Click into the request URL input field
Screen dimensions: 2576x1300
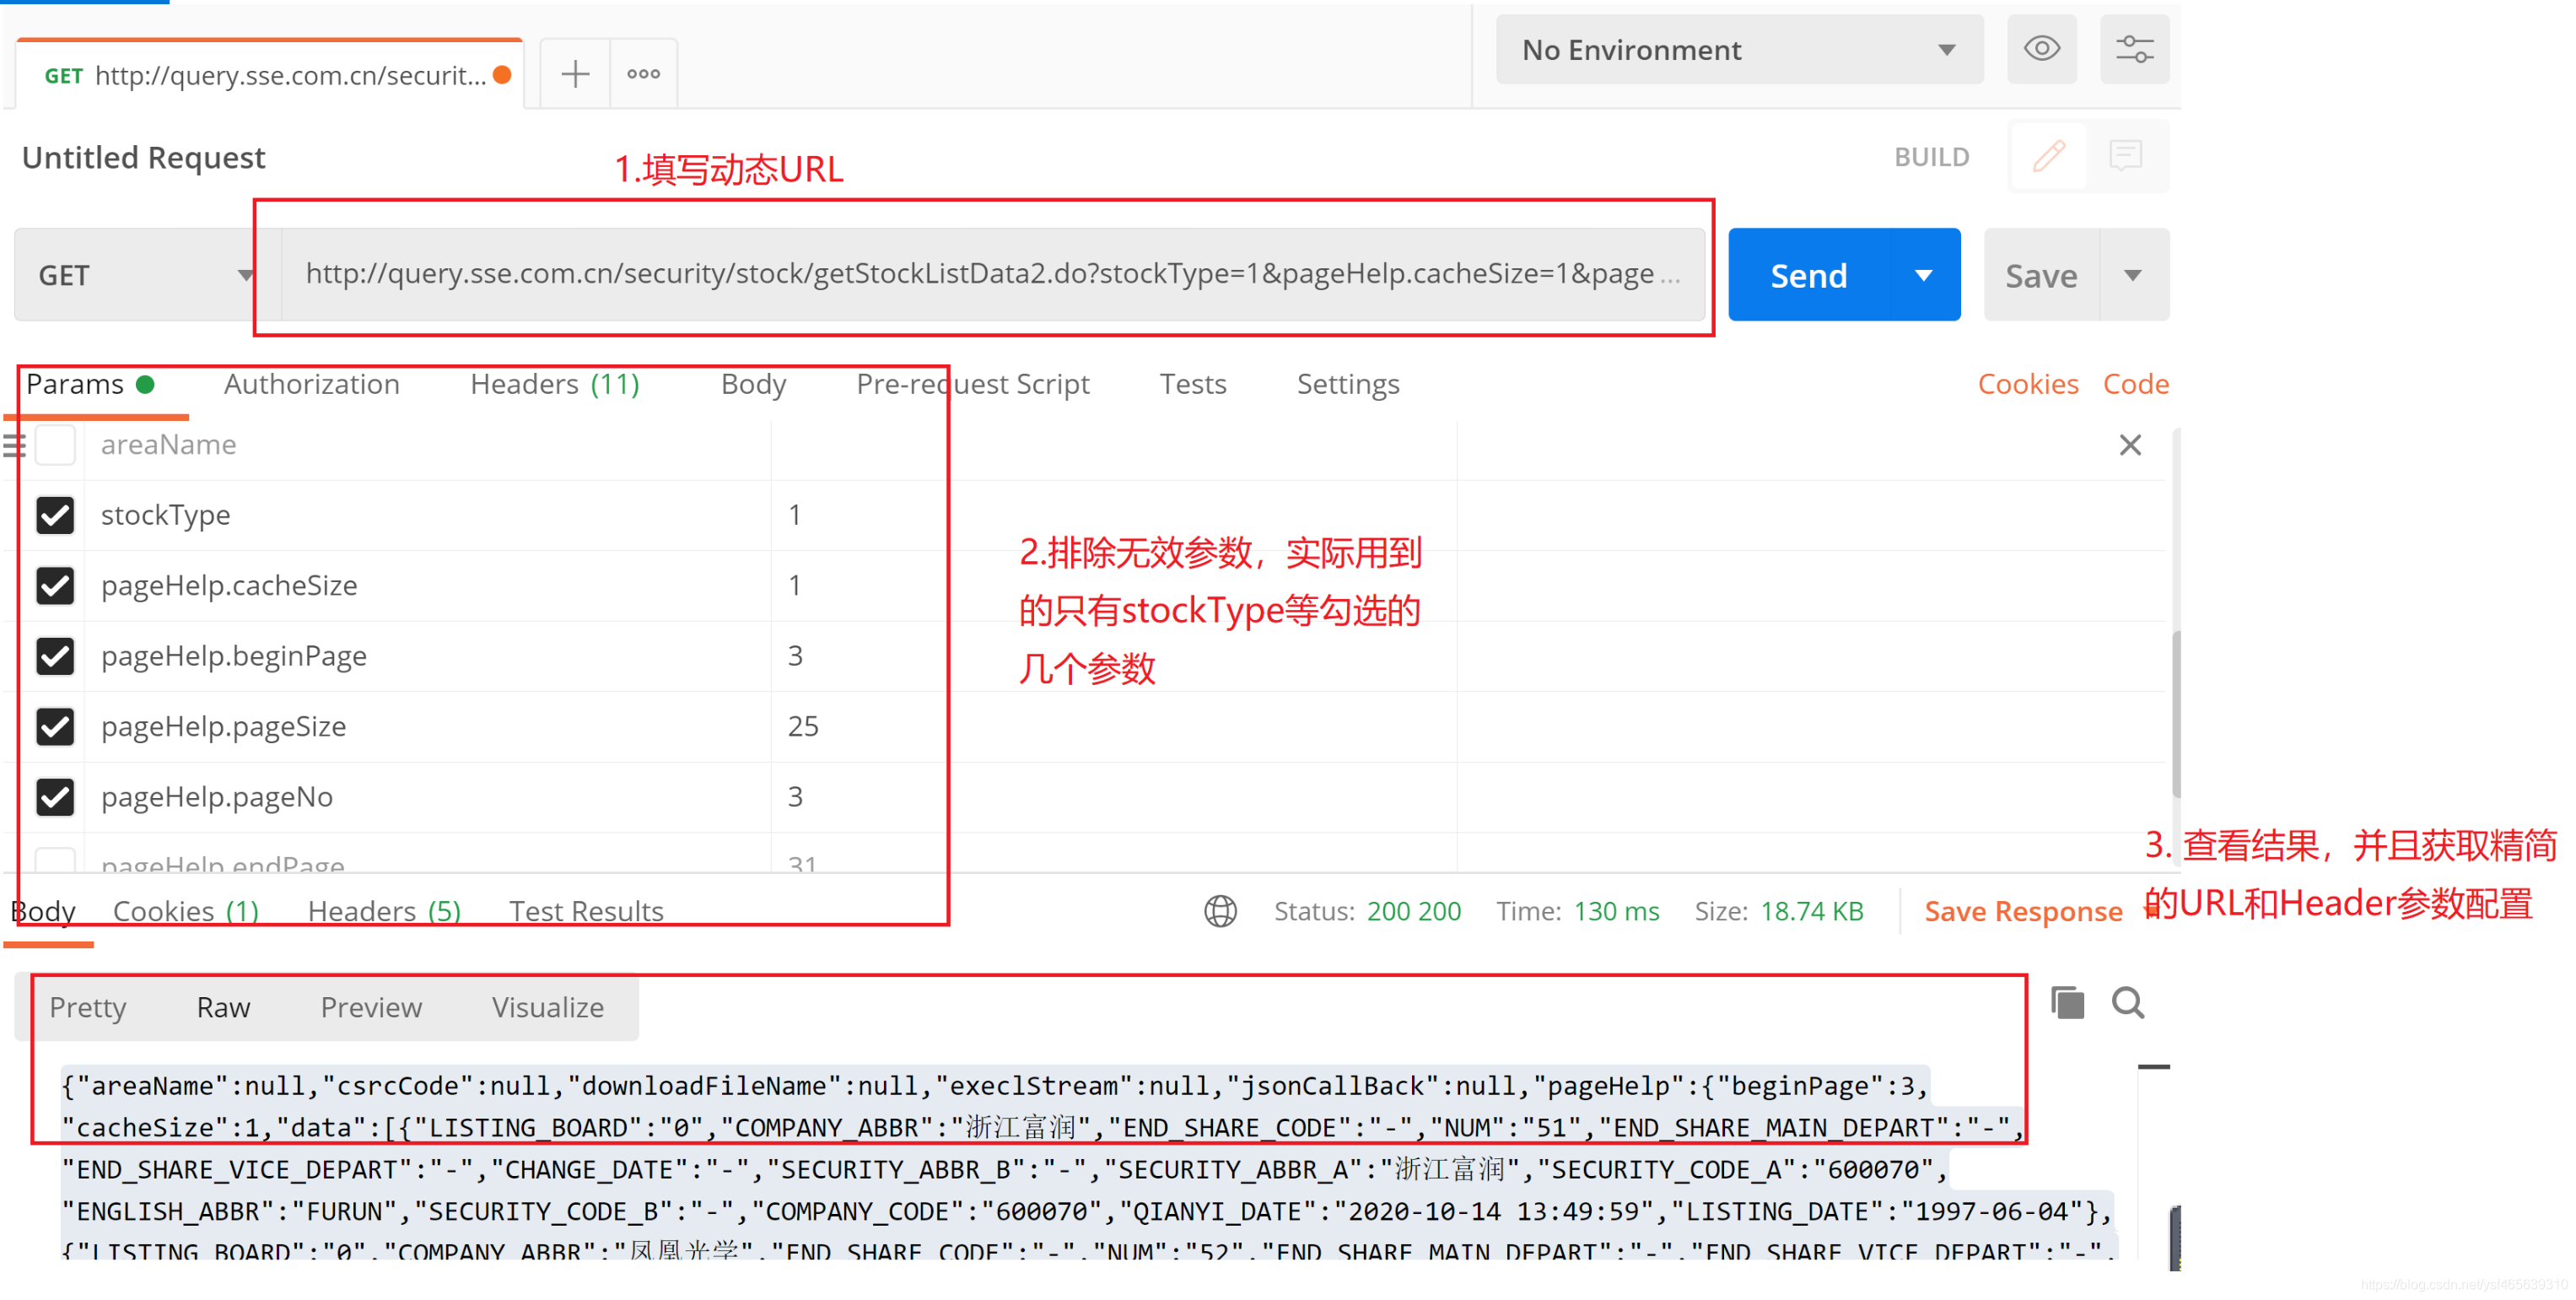coord(980,274)
